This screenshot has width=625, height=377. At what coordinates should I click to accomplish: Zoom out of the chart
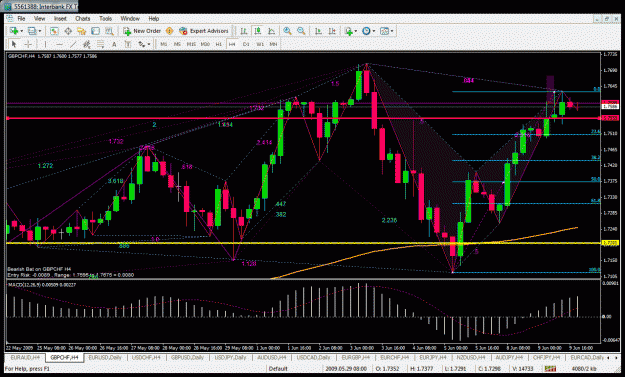click(301, 31)
